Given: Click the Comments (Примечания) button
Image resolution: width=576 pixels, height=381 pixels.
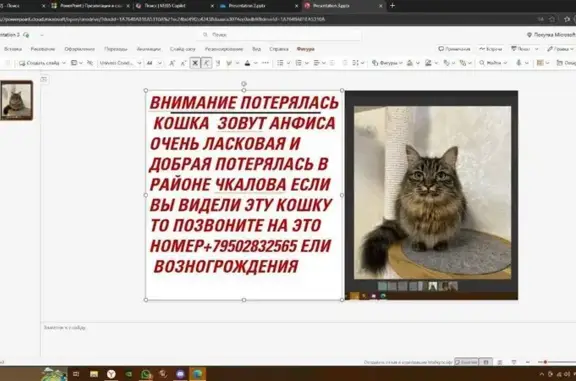Looking at the screenshot, I should 454,49.
